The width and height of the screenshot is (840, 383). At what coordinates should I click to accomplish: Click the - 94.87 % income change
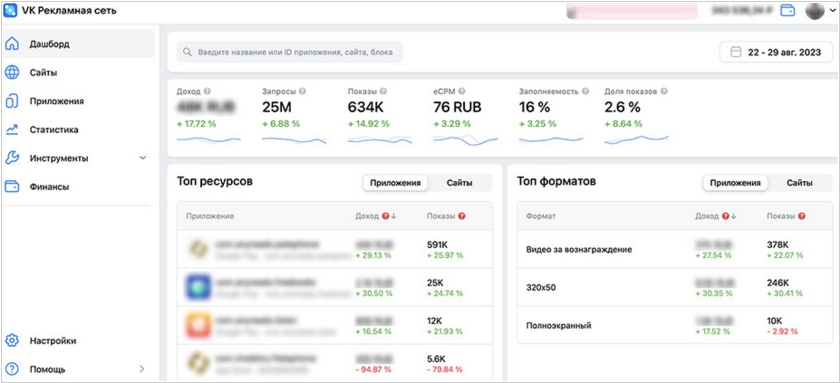(373, 370)
